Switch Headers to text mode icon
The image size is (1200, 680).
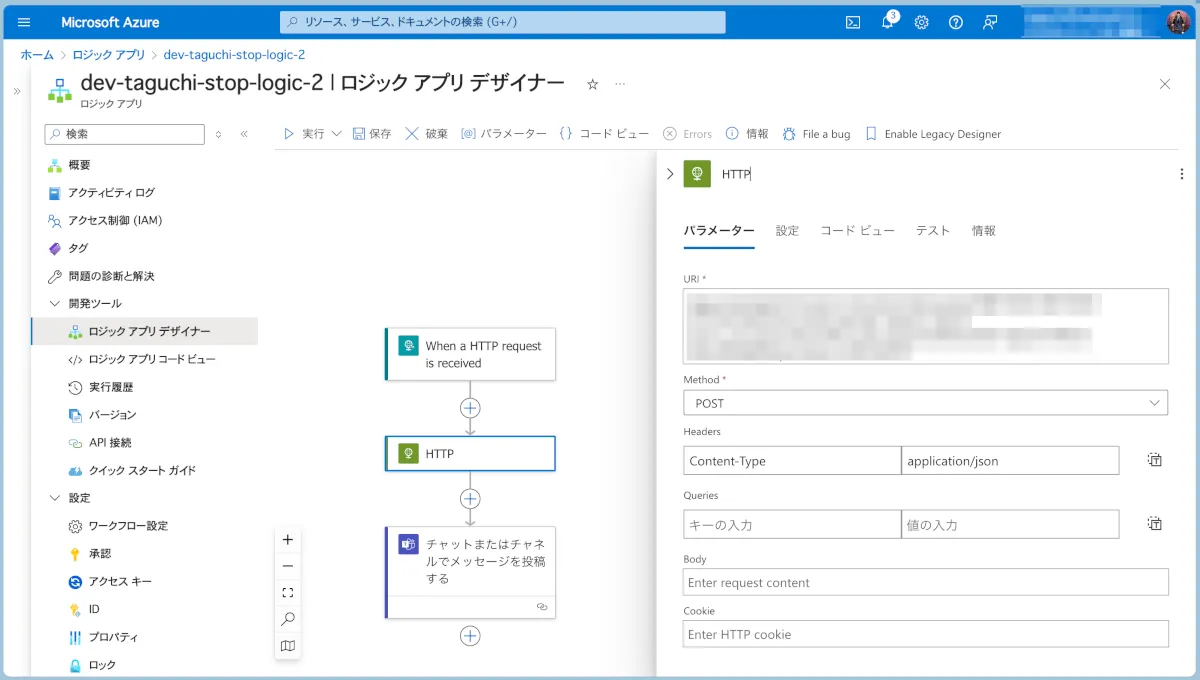[x=1154, y=460]
